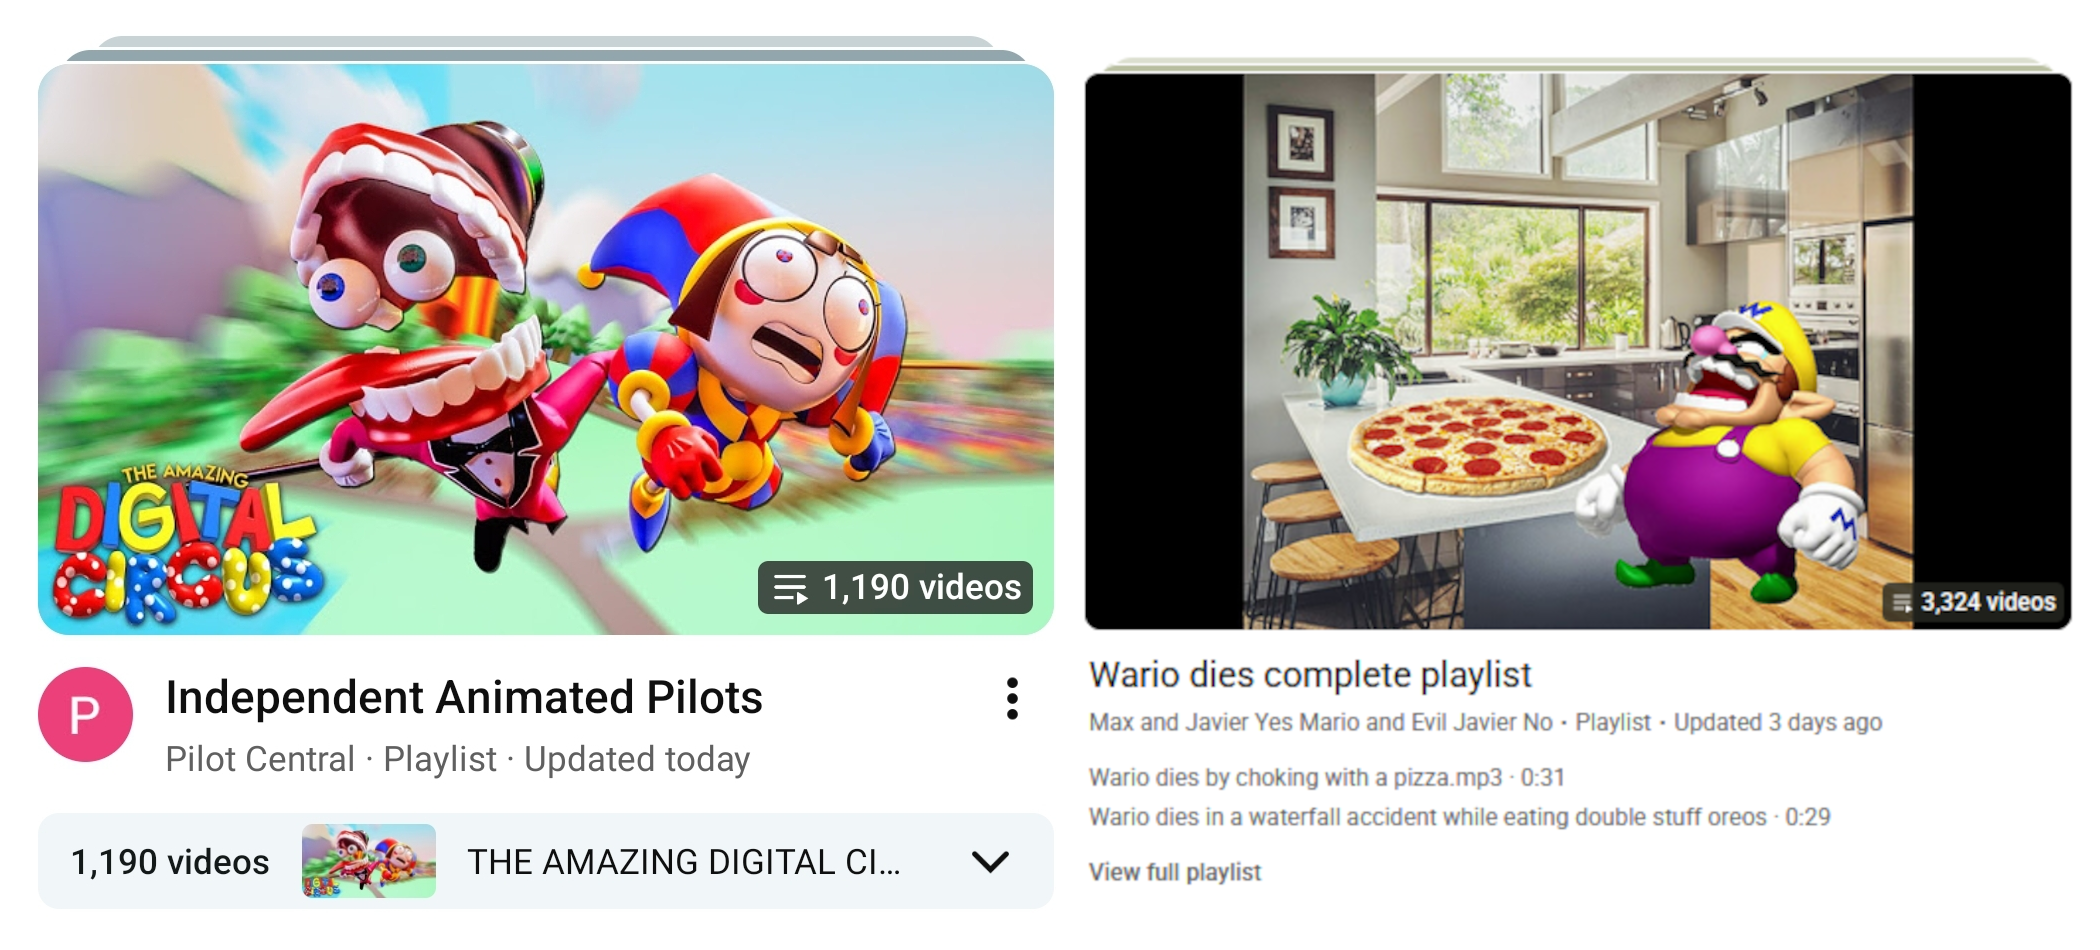Click the 3,324 videos overlay badge
This screenshot has height=950, width=2100.
[x=1974, y=602]
